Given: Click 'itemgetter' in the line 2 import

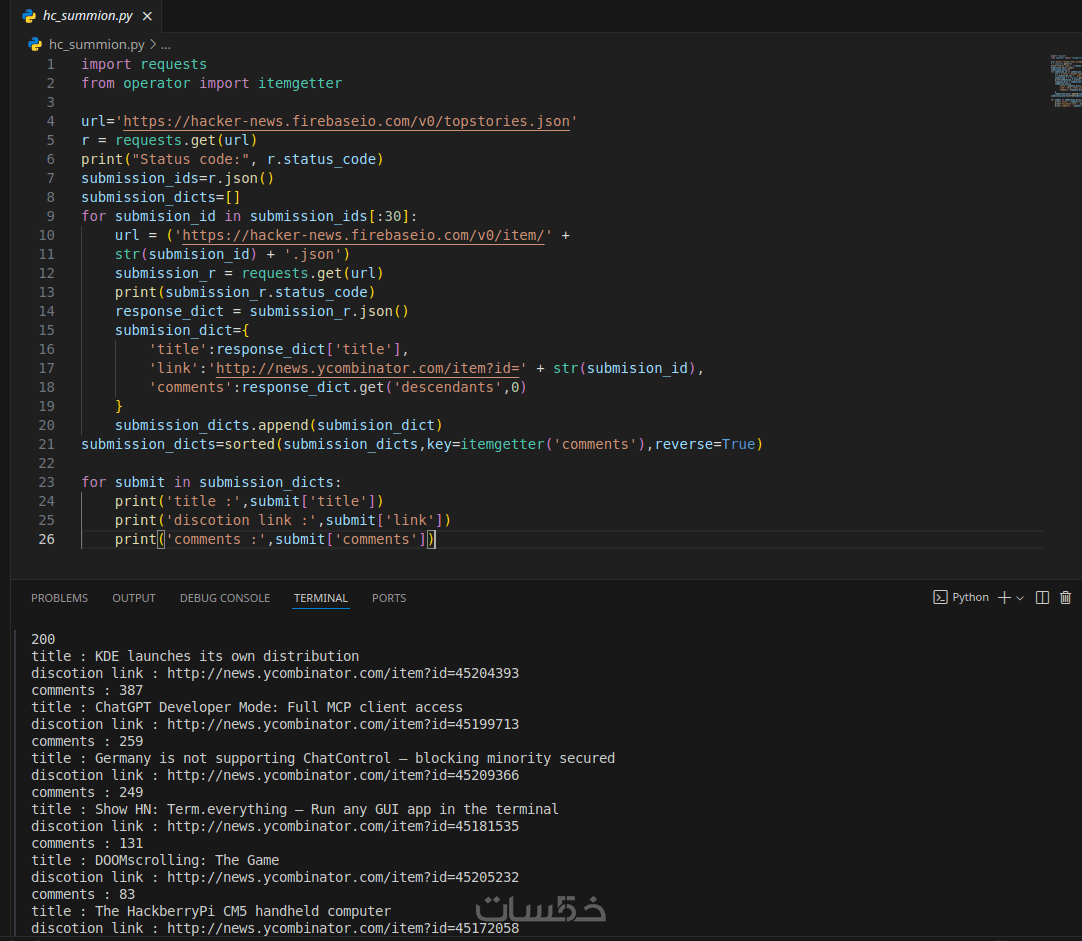Looking at the screenshot, I should (x=300, y=83).
